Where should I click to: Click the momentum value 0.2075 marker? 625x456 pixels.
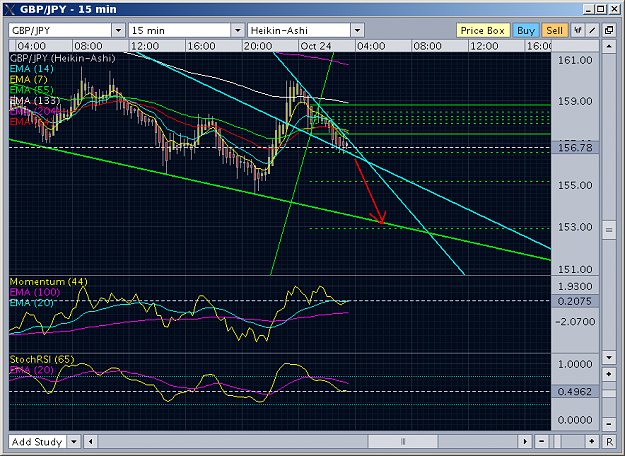click(575, 301)
